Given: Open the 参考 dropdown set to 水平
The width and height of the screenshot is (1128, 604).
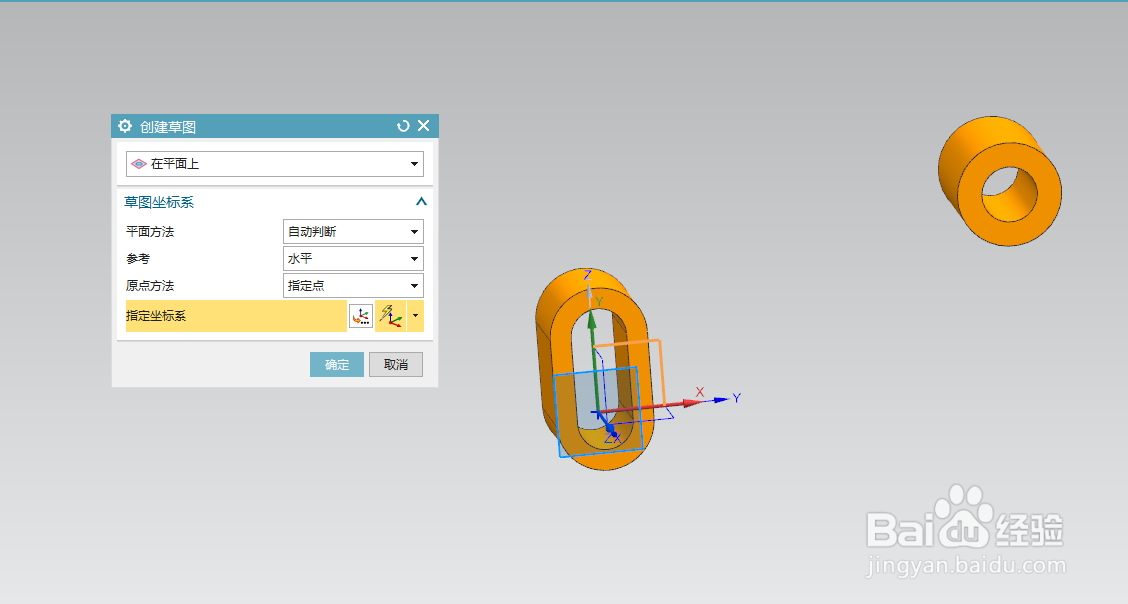Looking at the screenshot, I should pos(353,258).
